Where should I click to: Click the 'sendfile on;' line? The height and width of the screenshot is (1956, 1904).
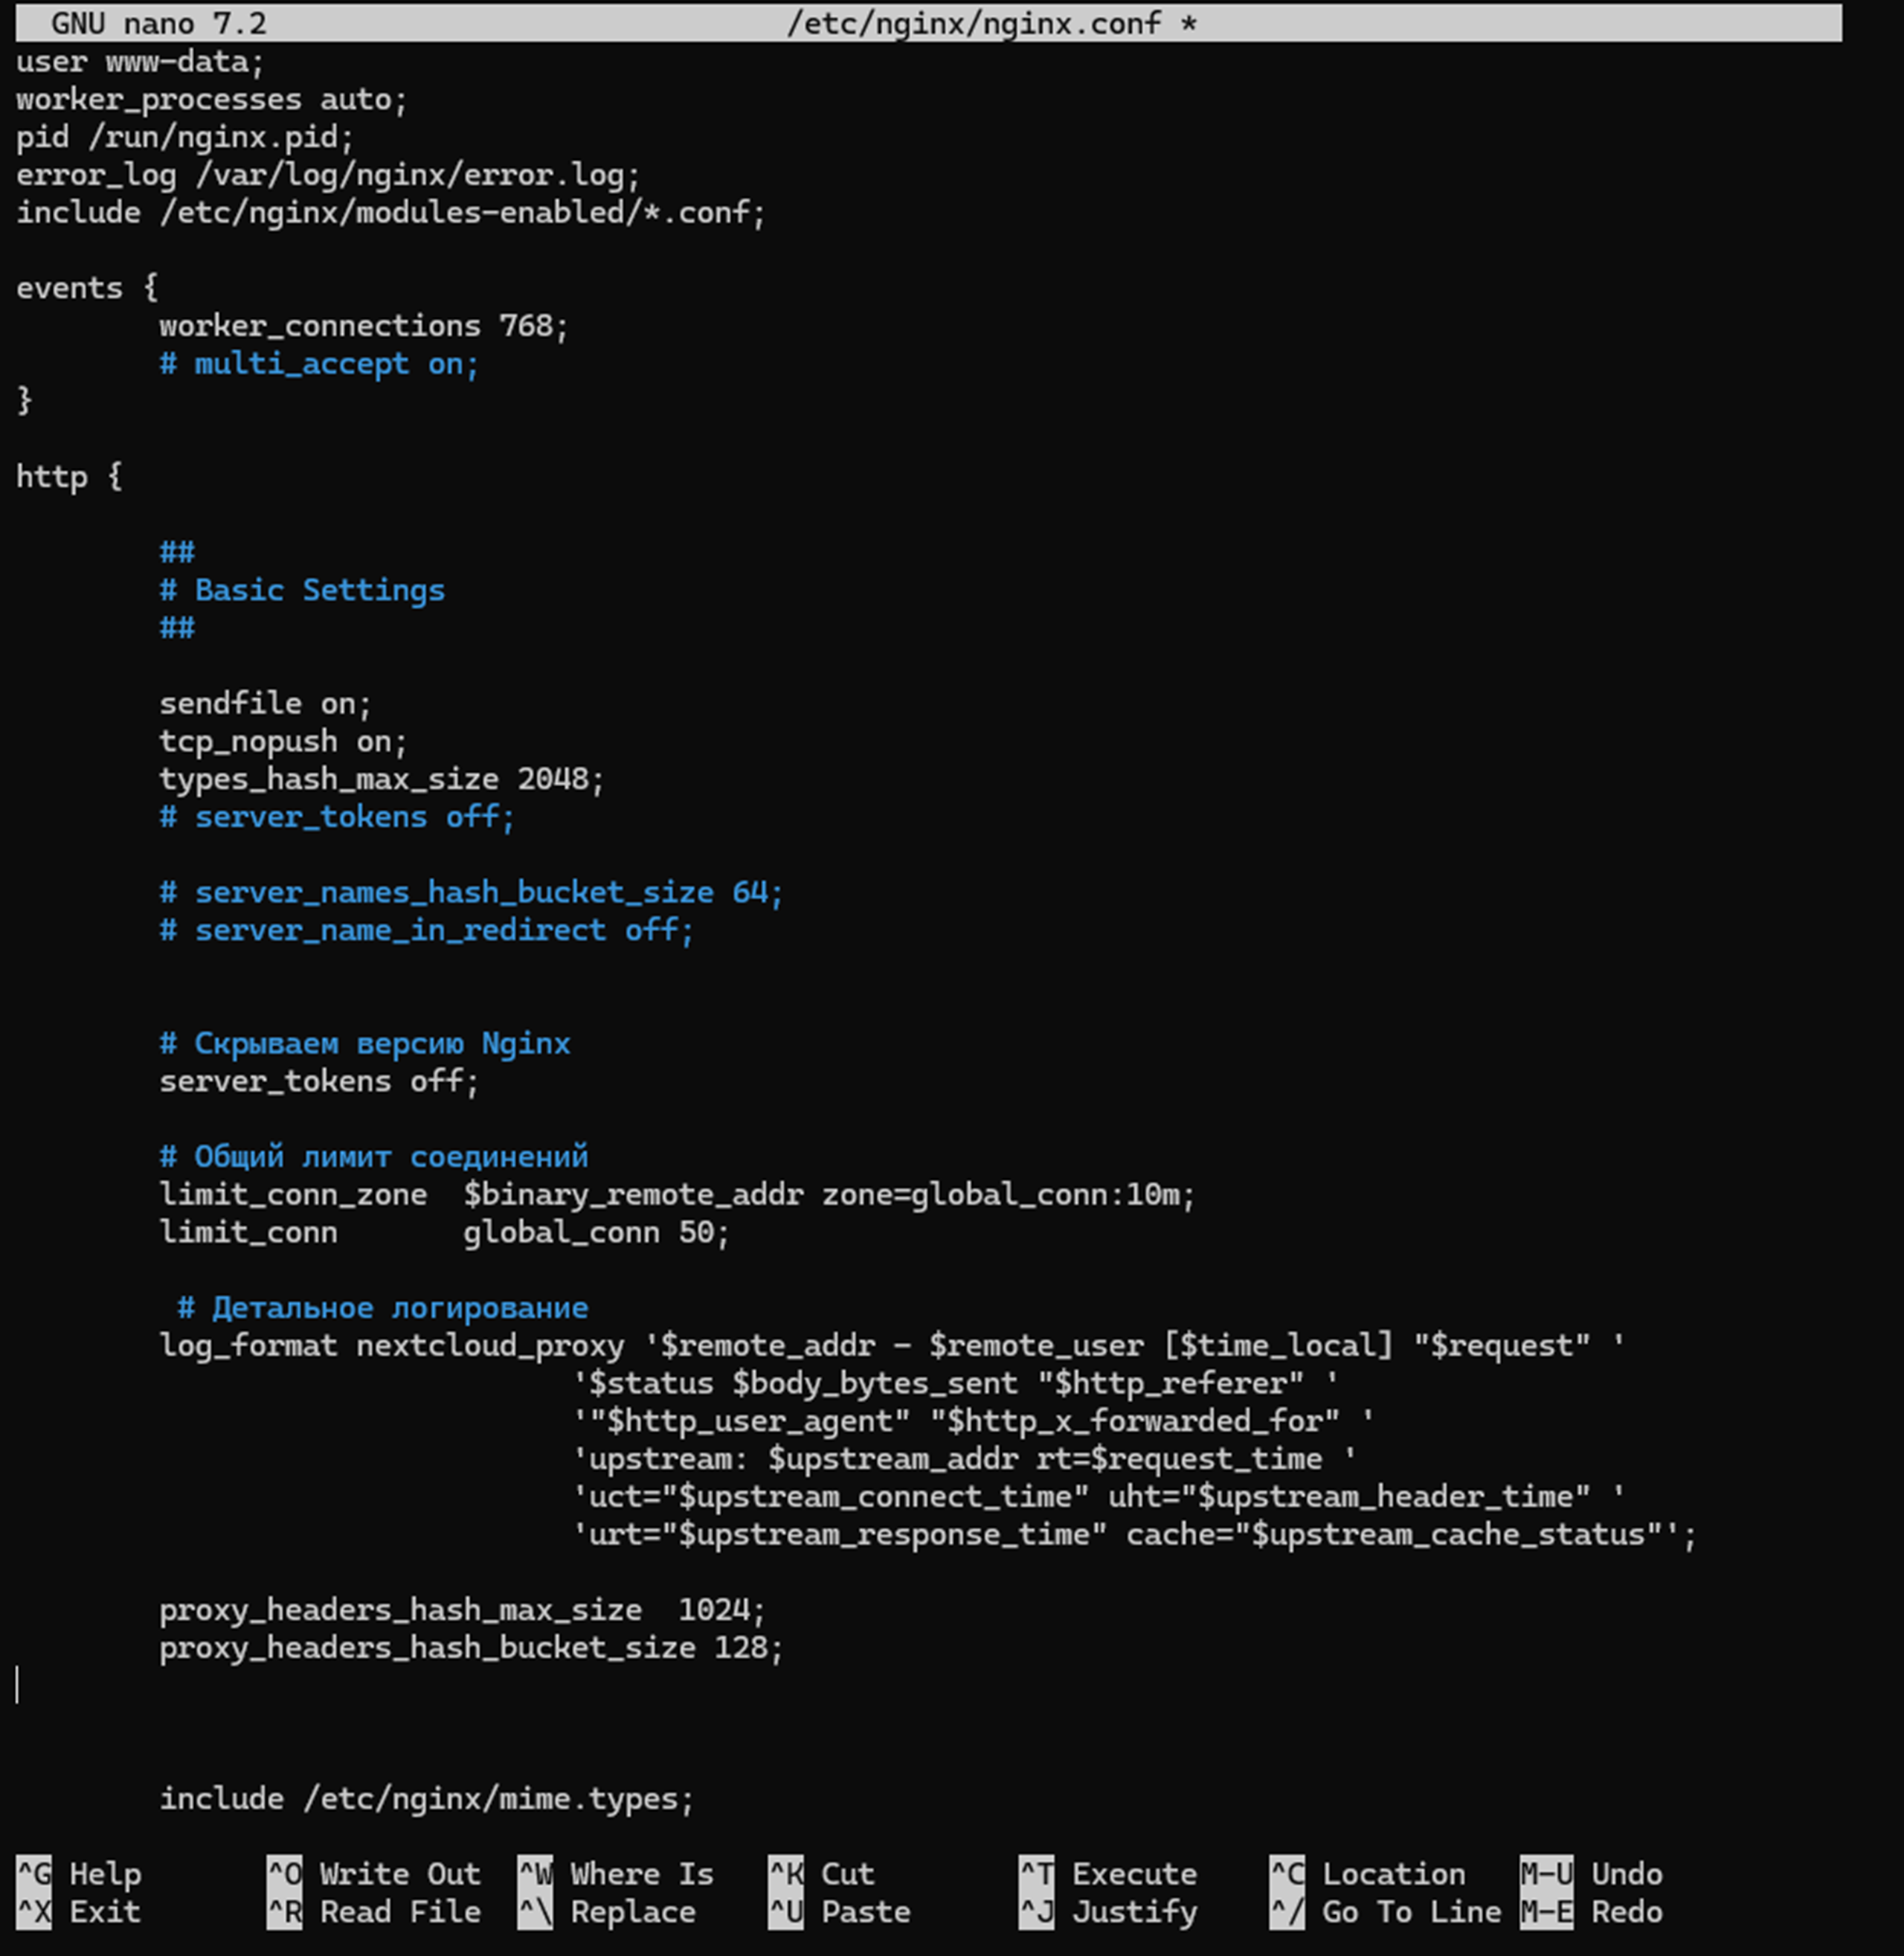tap(265, 704)
